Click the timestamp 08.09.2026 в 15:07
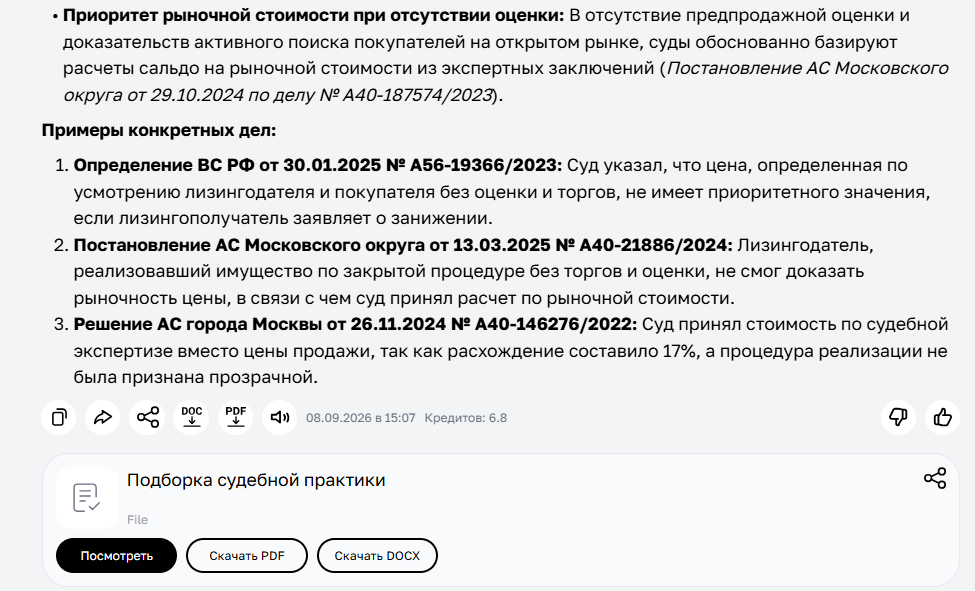The image size is (975, 591). click(361, 418)
